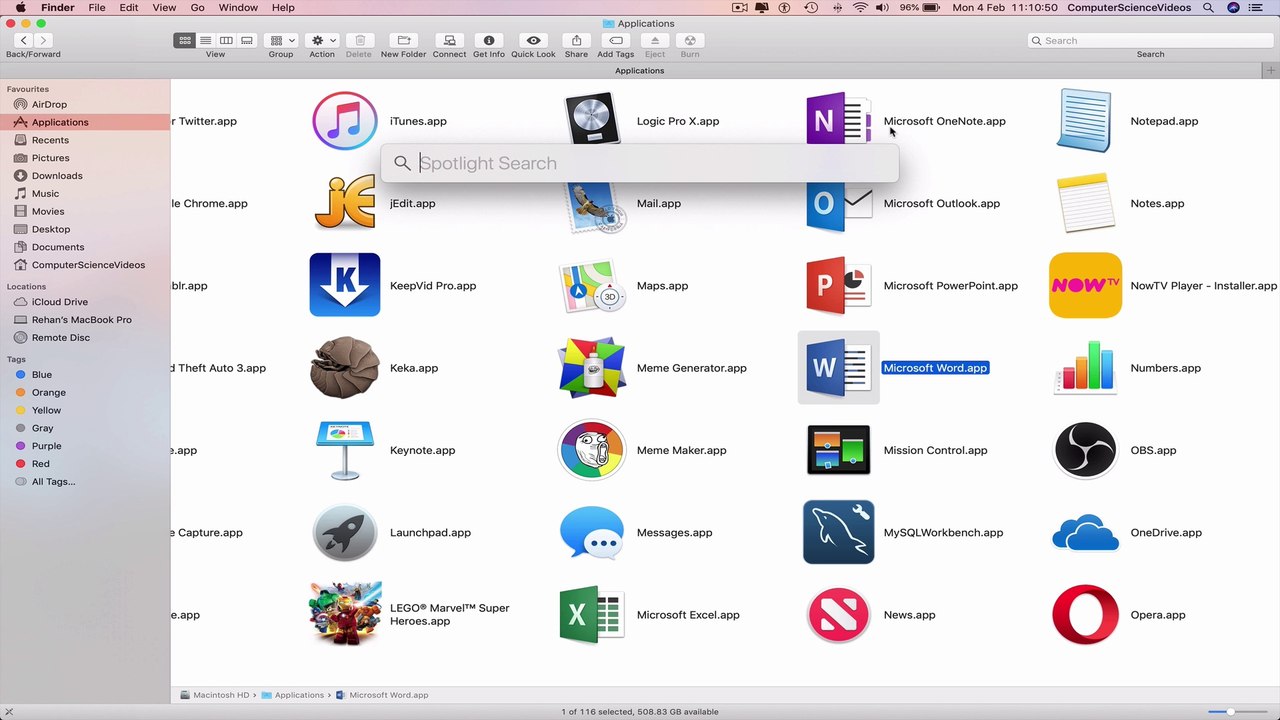The width and height of the screenshot is (1280, 720).
Task: Select the Meme Generator app icon
Action: coord(592,367)
